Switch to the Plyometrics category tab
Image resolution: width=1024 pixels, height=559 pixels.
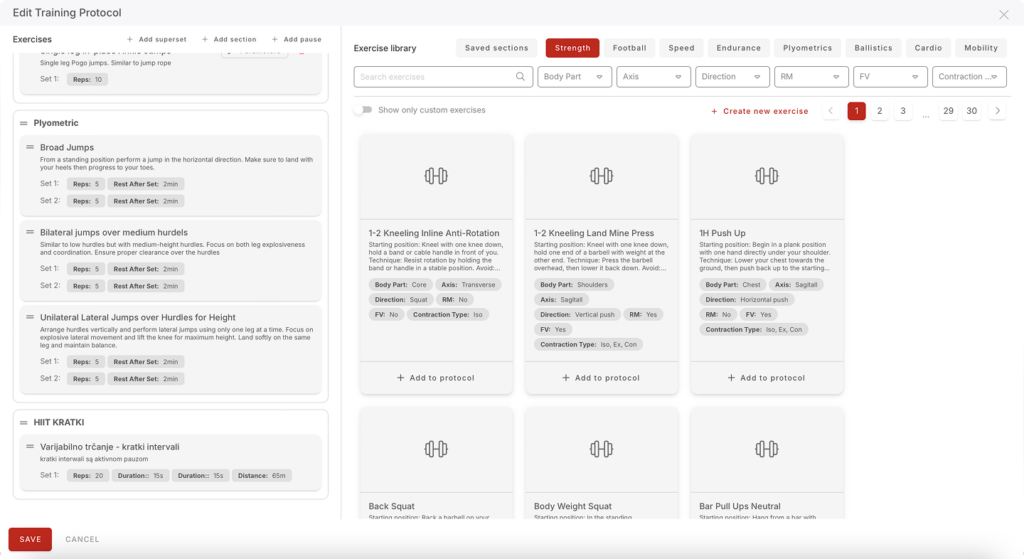pyautogui.click(x=806, y=48)
